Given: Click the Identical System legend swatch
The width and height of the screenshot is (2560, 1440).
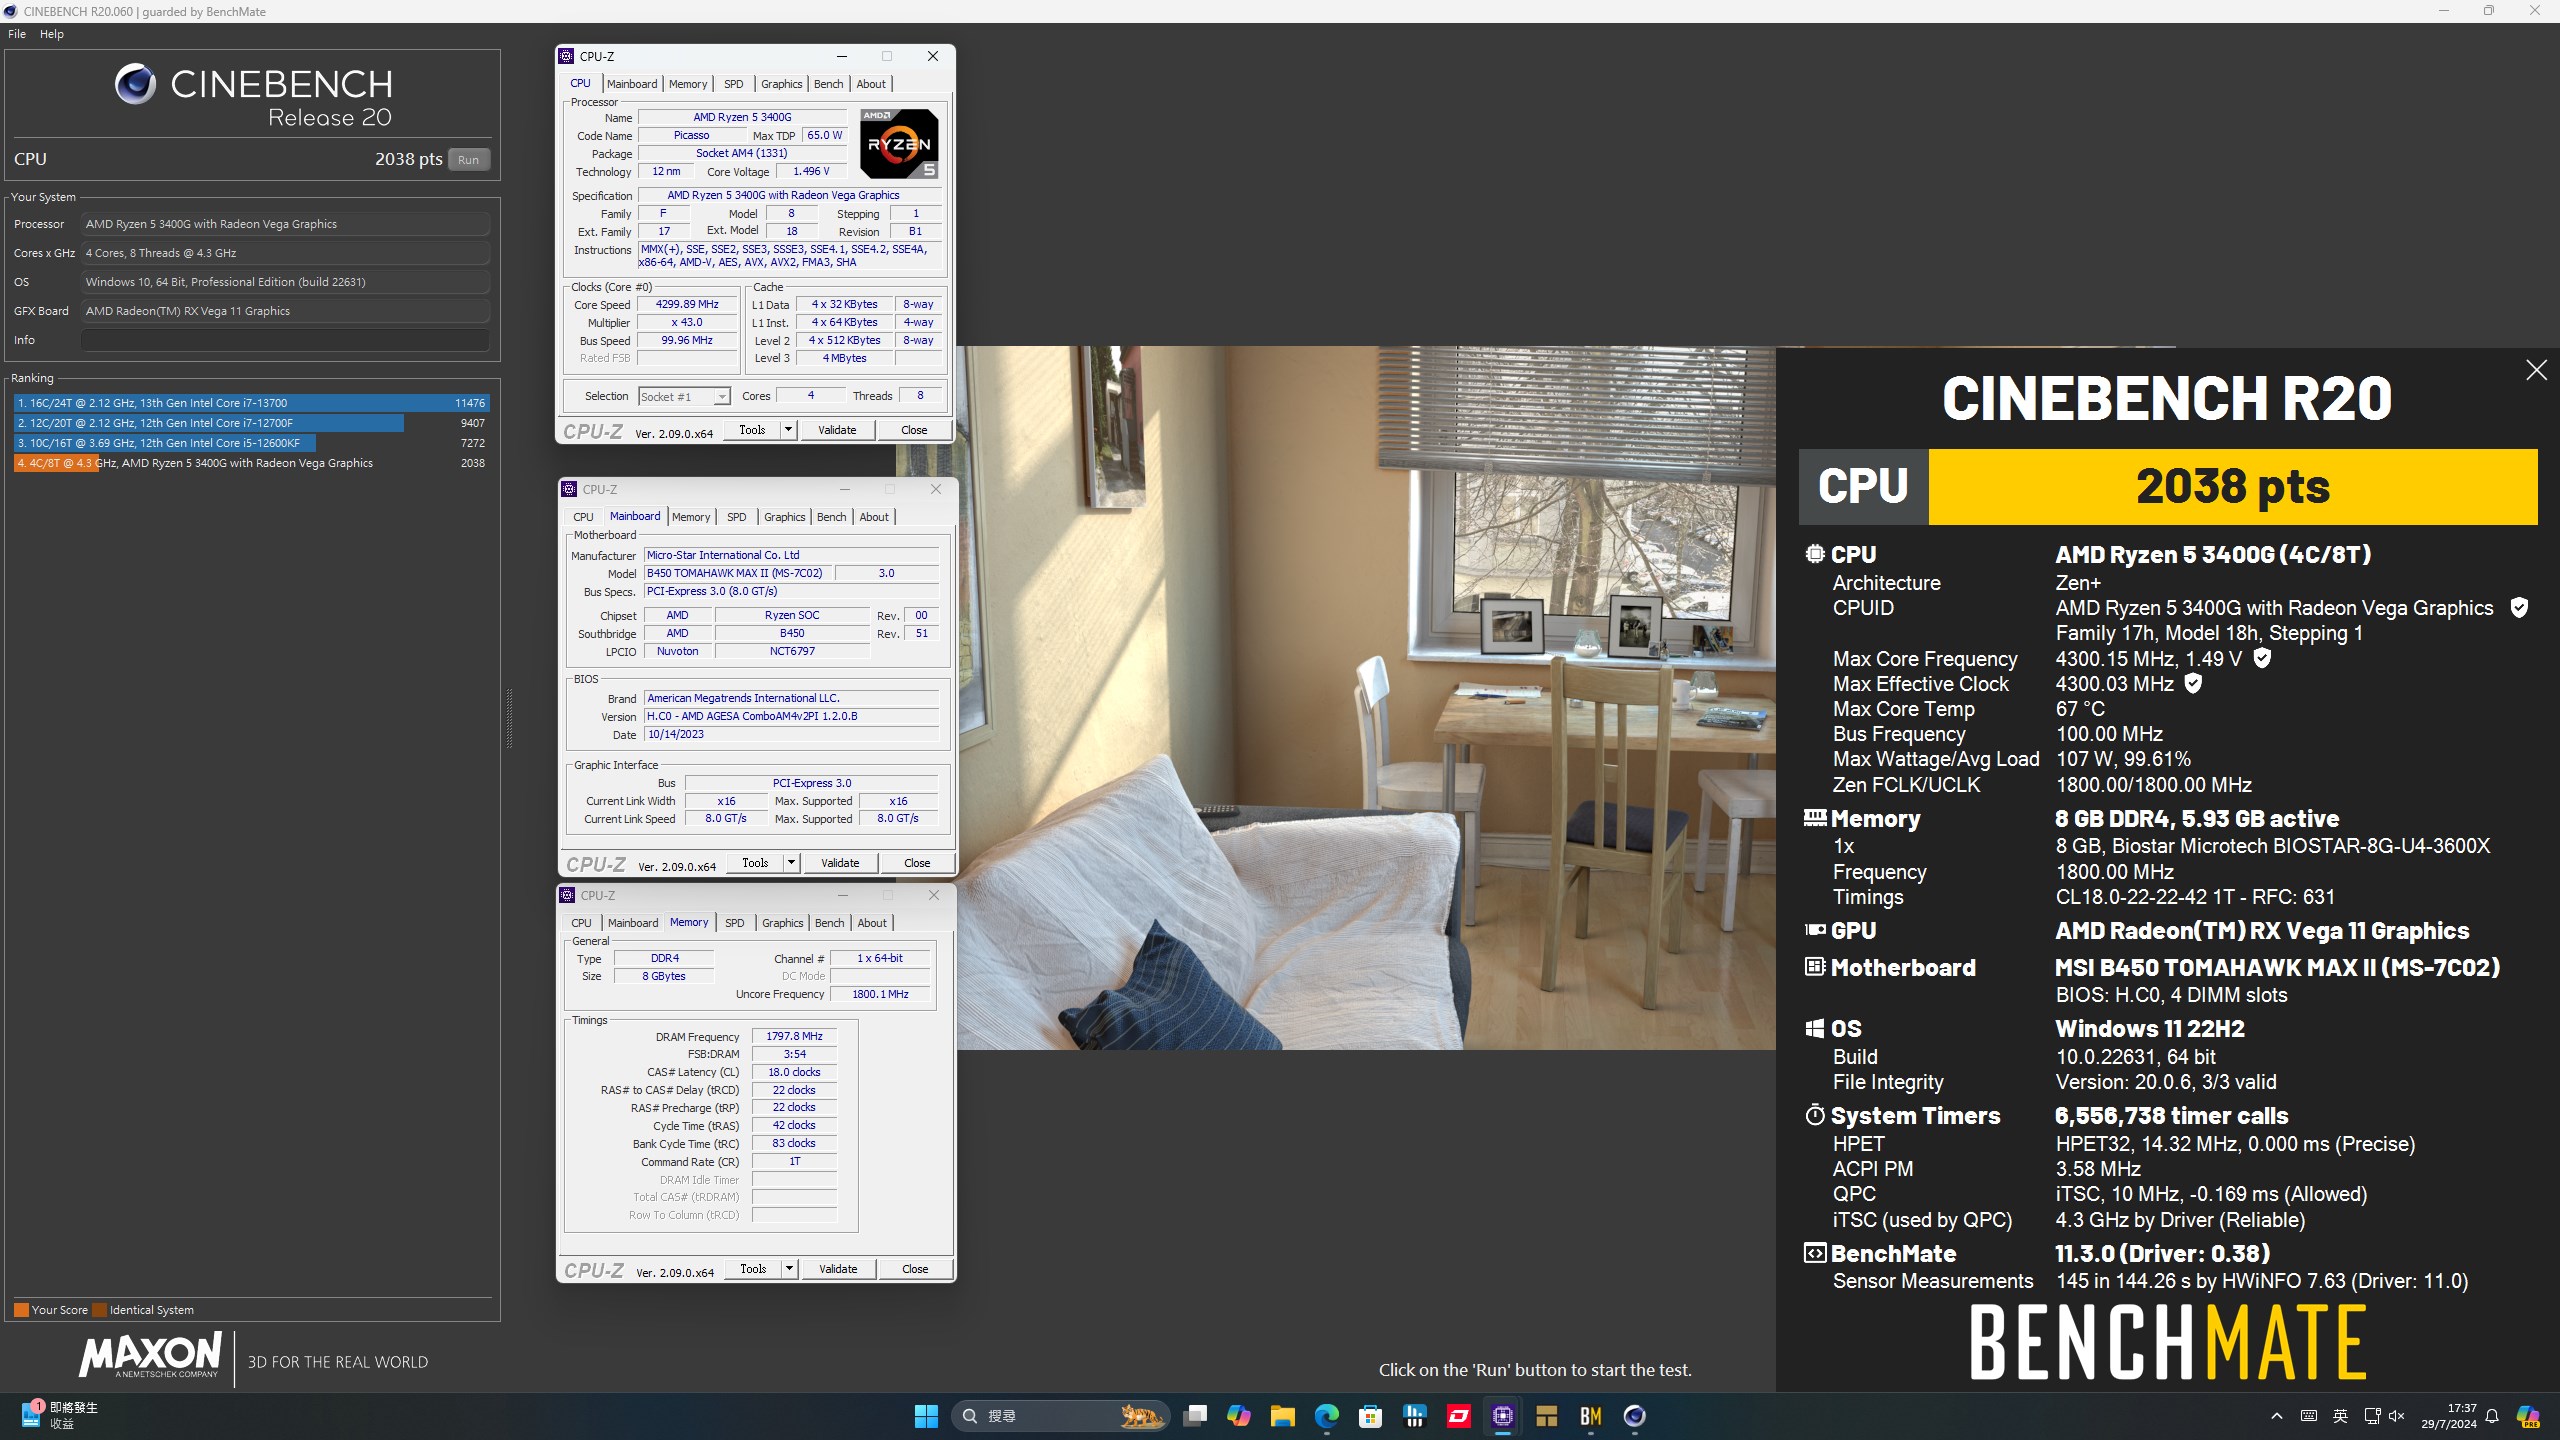Looking at the screenshot, I should click(x=99, y=1310).
